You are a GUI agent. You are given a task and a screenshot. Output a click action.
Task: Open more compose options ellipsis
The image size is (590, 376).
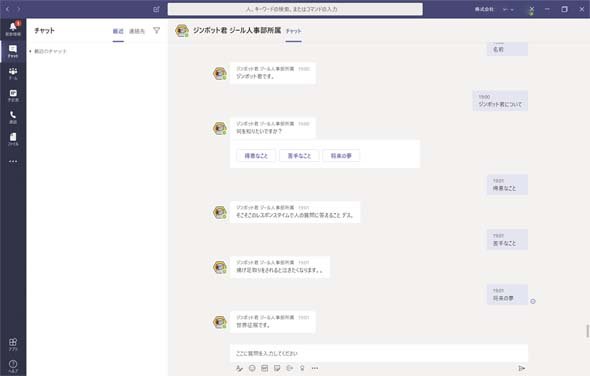click(315, 368)
